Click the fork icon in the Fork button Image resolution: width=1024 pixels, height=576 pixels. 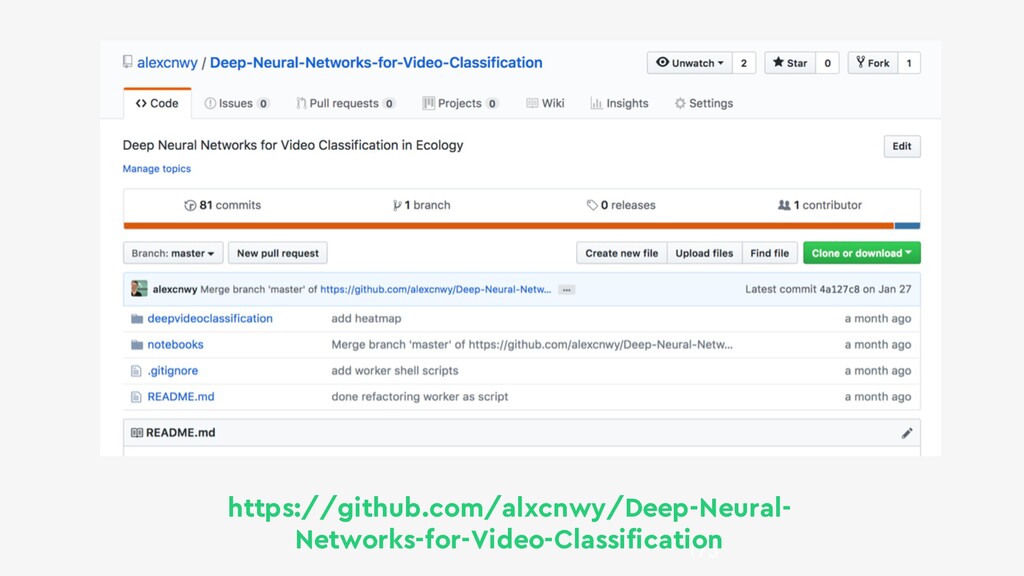861,62
